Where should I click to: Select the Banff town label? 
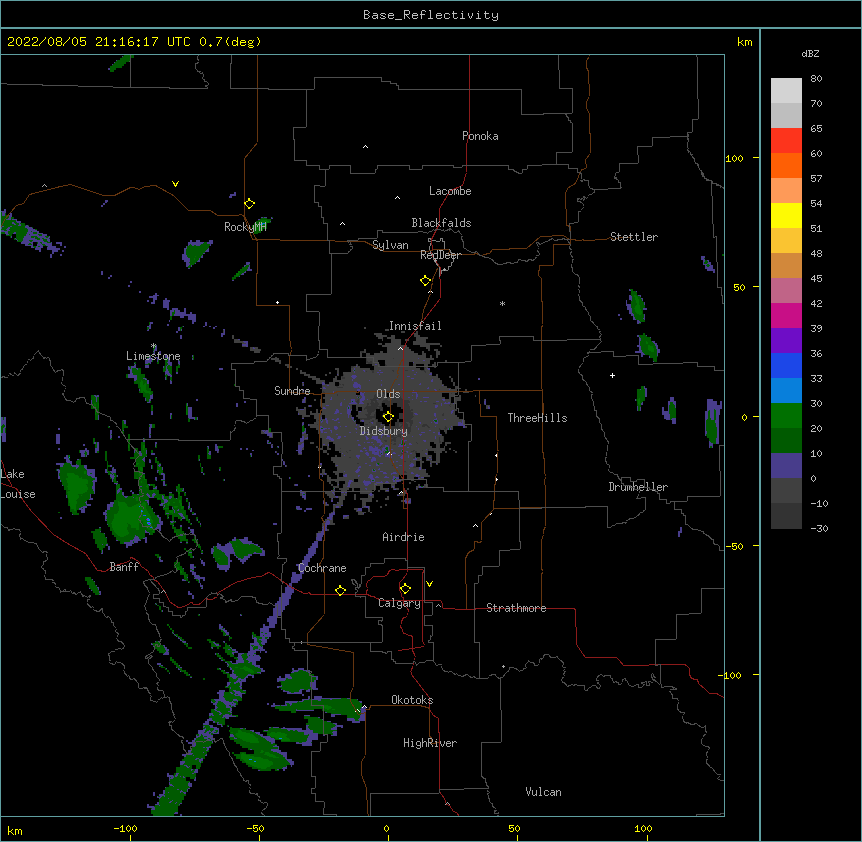[x=124, y=567]
